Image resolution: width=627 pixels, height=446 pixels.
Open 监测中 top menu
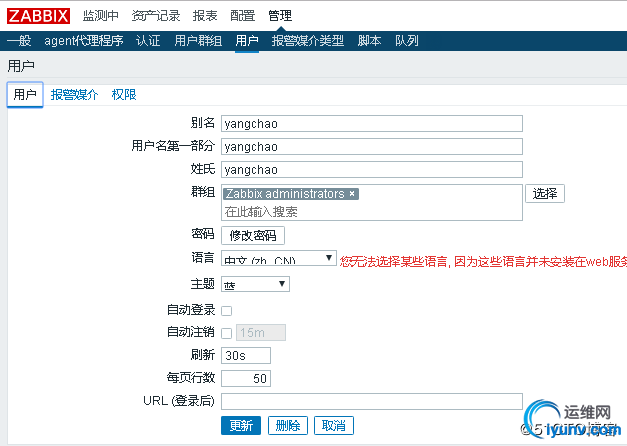[x=101, y=16]
